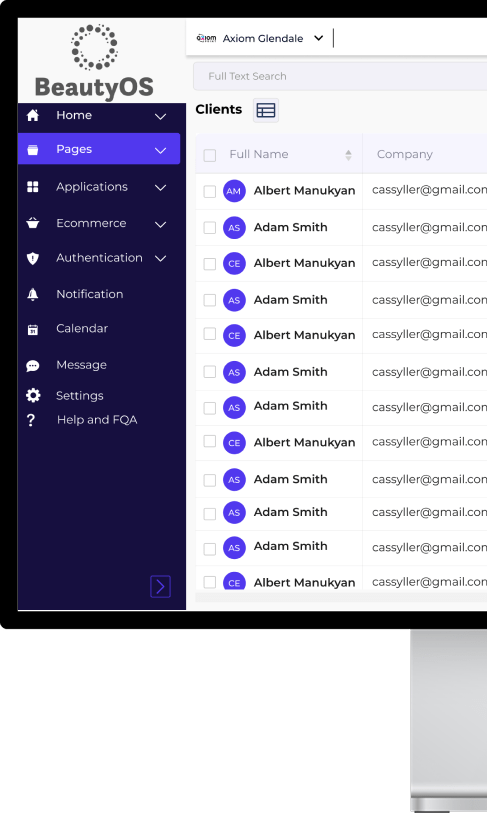Open the Home section via its house icon
The height and width of the screenshot is (813, 487).
point(33,115)
